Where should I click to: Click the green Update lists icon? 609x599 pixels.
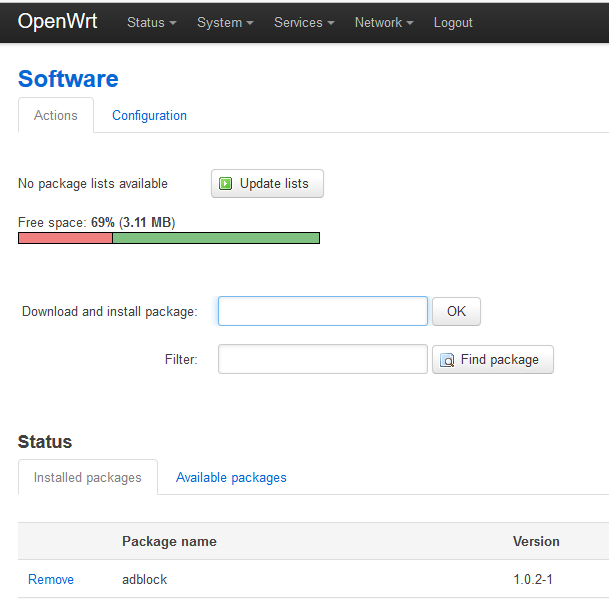[225, 183]
